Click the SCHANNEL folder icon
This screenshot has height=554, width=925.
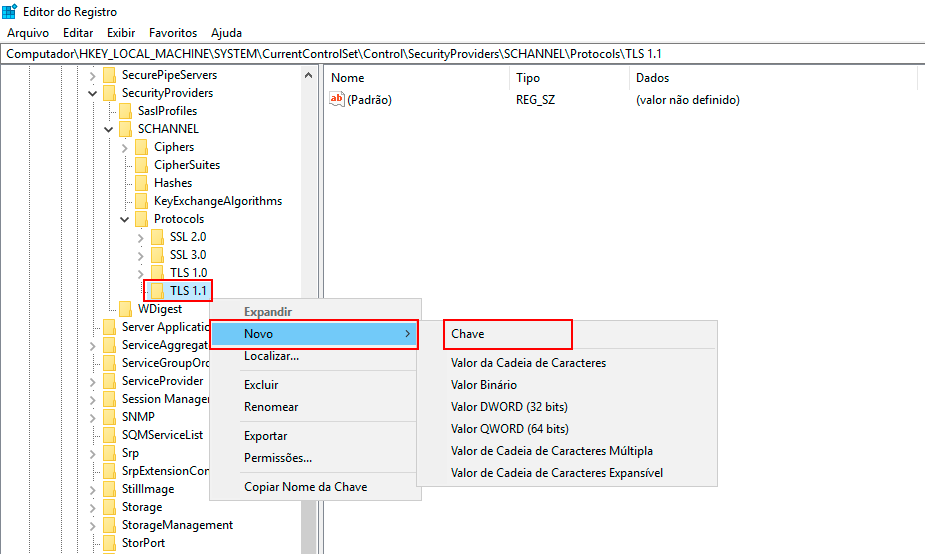coord(125,129)
